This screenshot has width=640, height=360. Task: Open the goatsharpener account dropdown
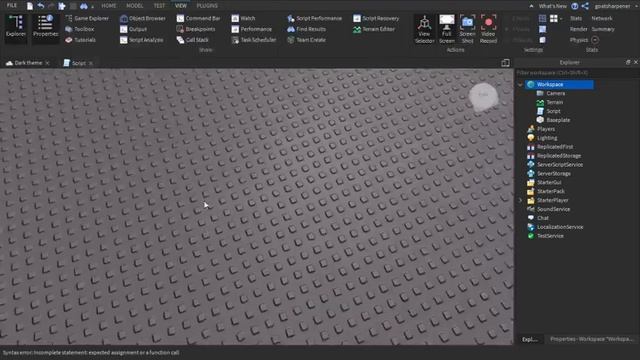click(x=615, y=6)
